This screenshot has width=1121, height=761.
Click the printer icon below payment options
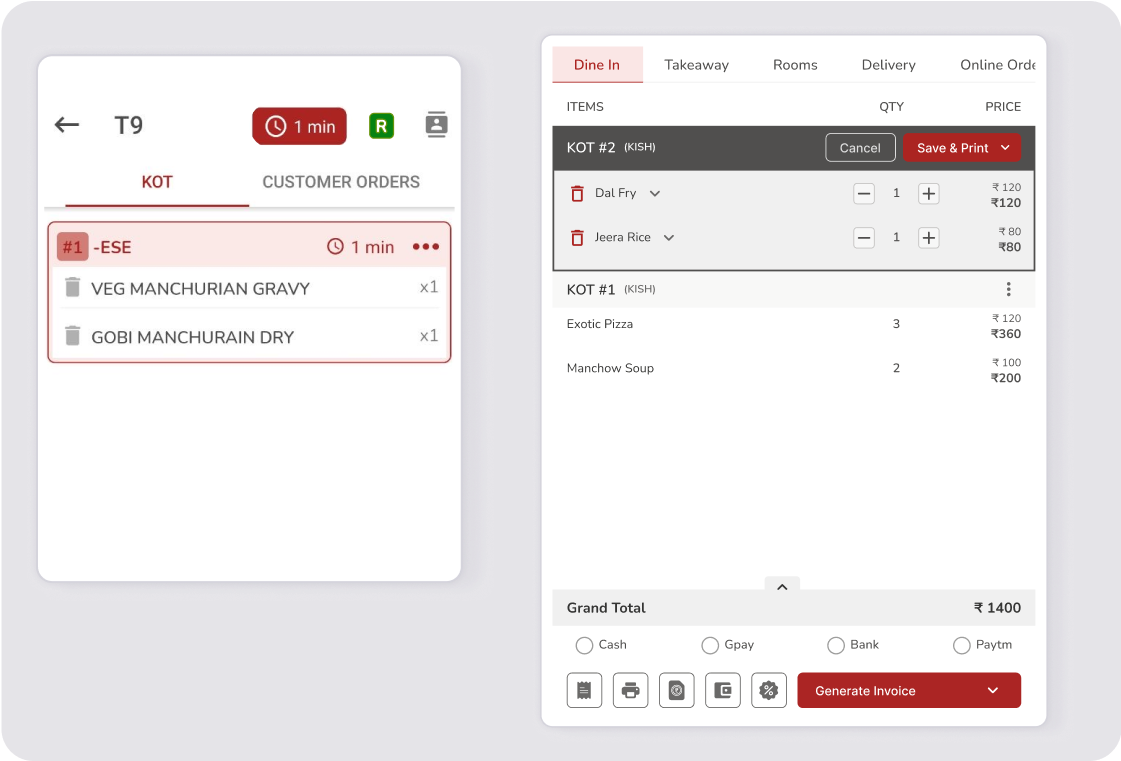pos(630,690)
